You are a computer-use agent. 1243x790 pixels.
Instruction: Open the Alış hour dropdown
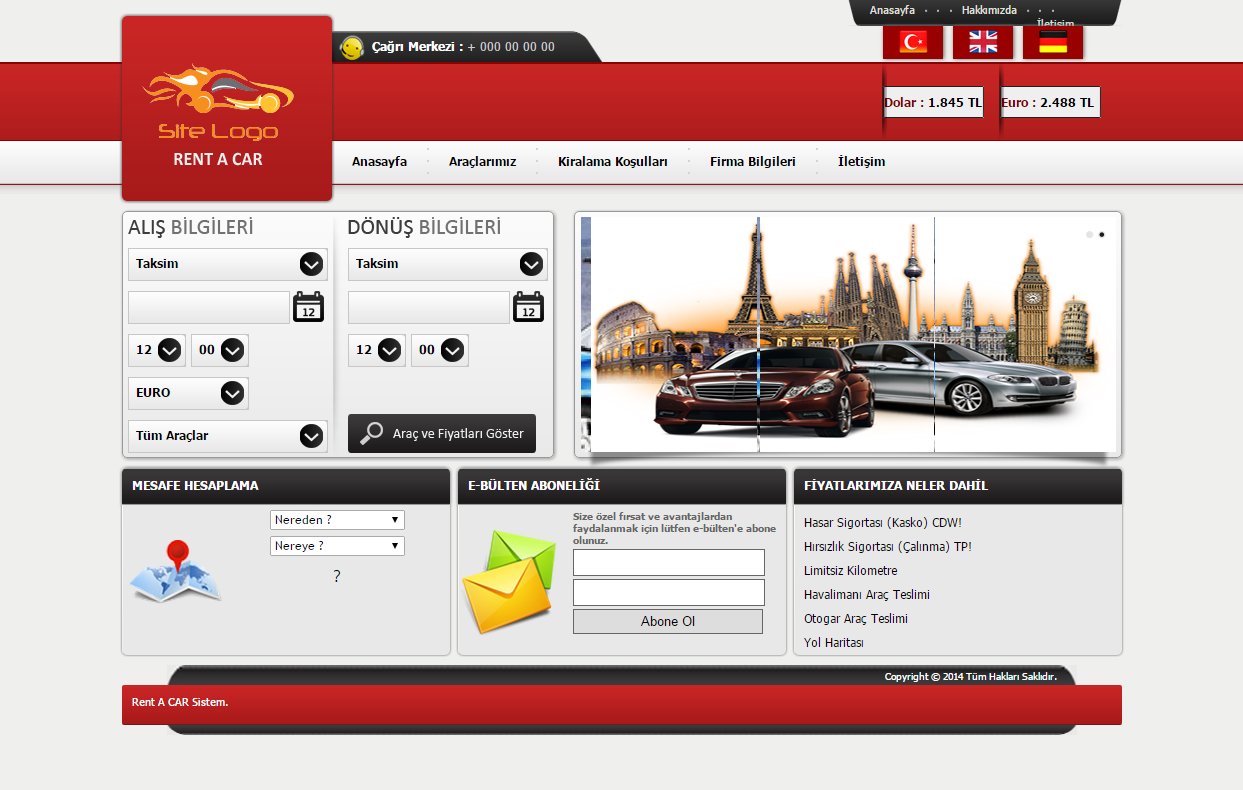[x=157, y=350]
